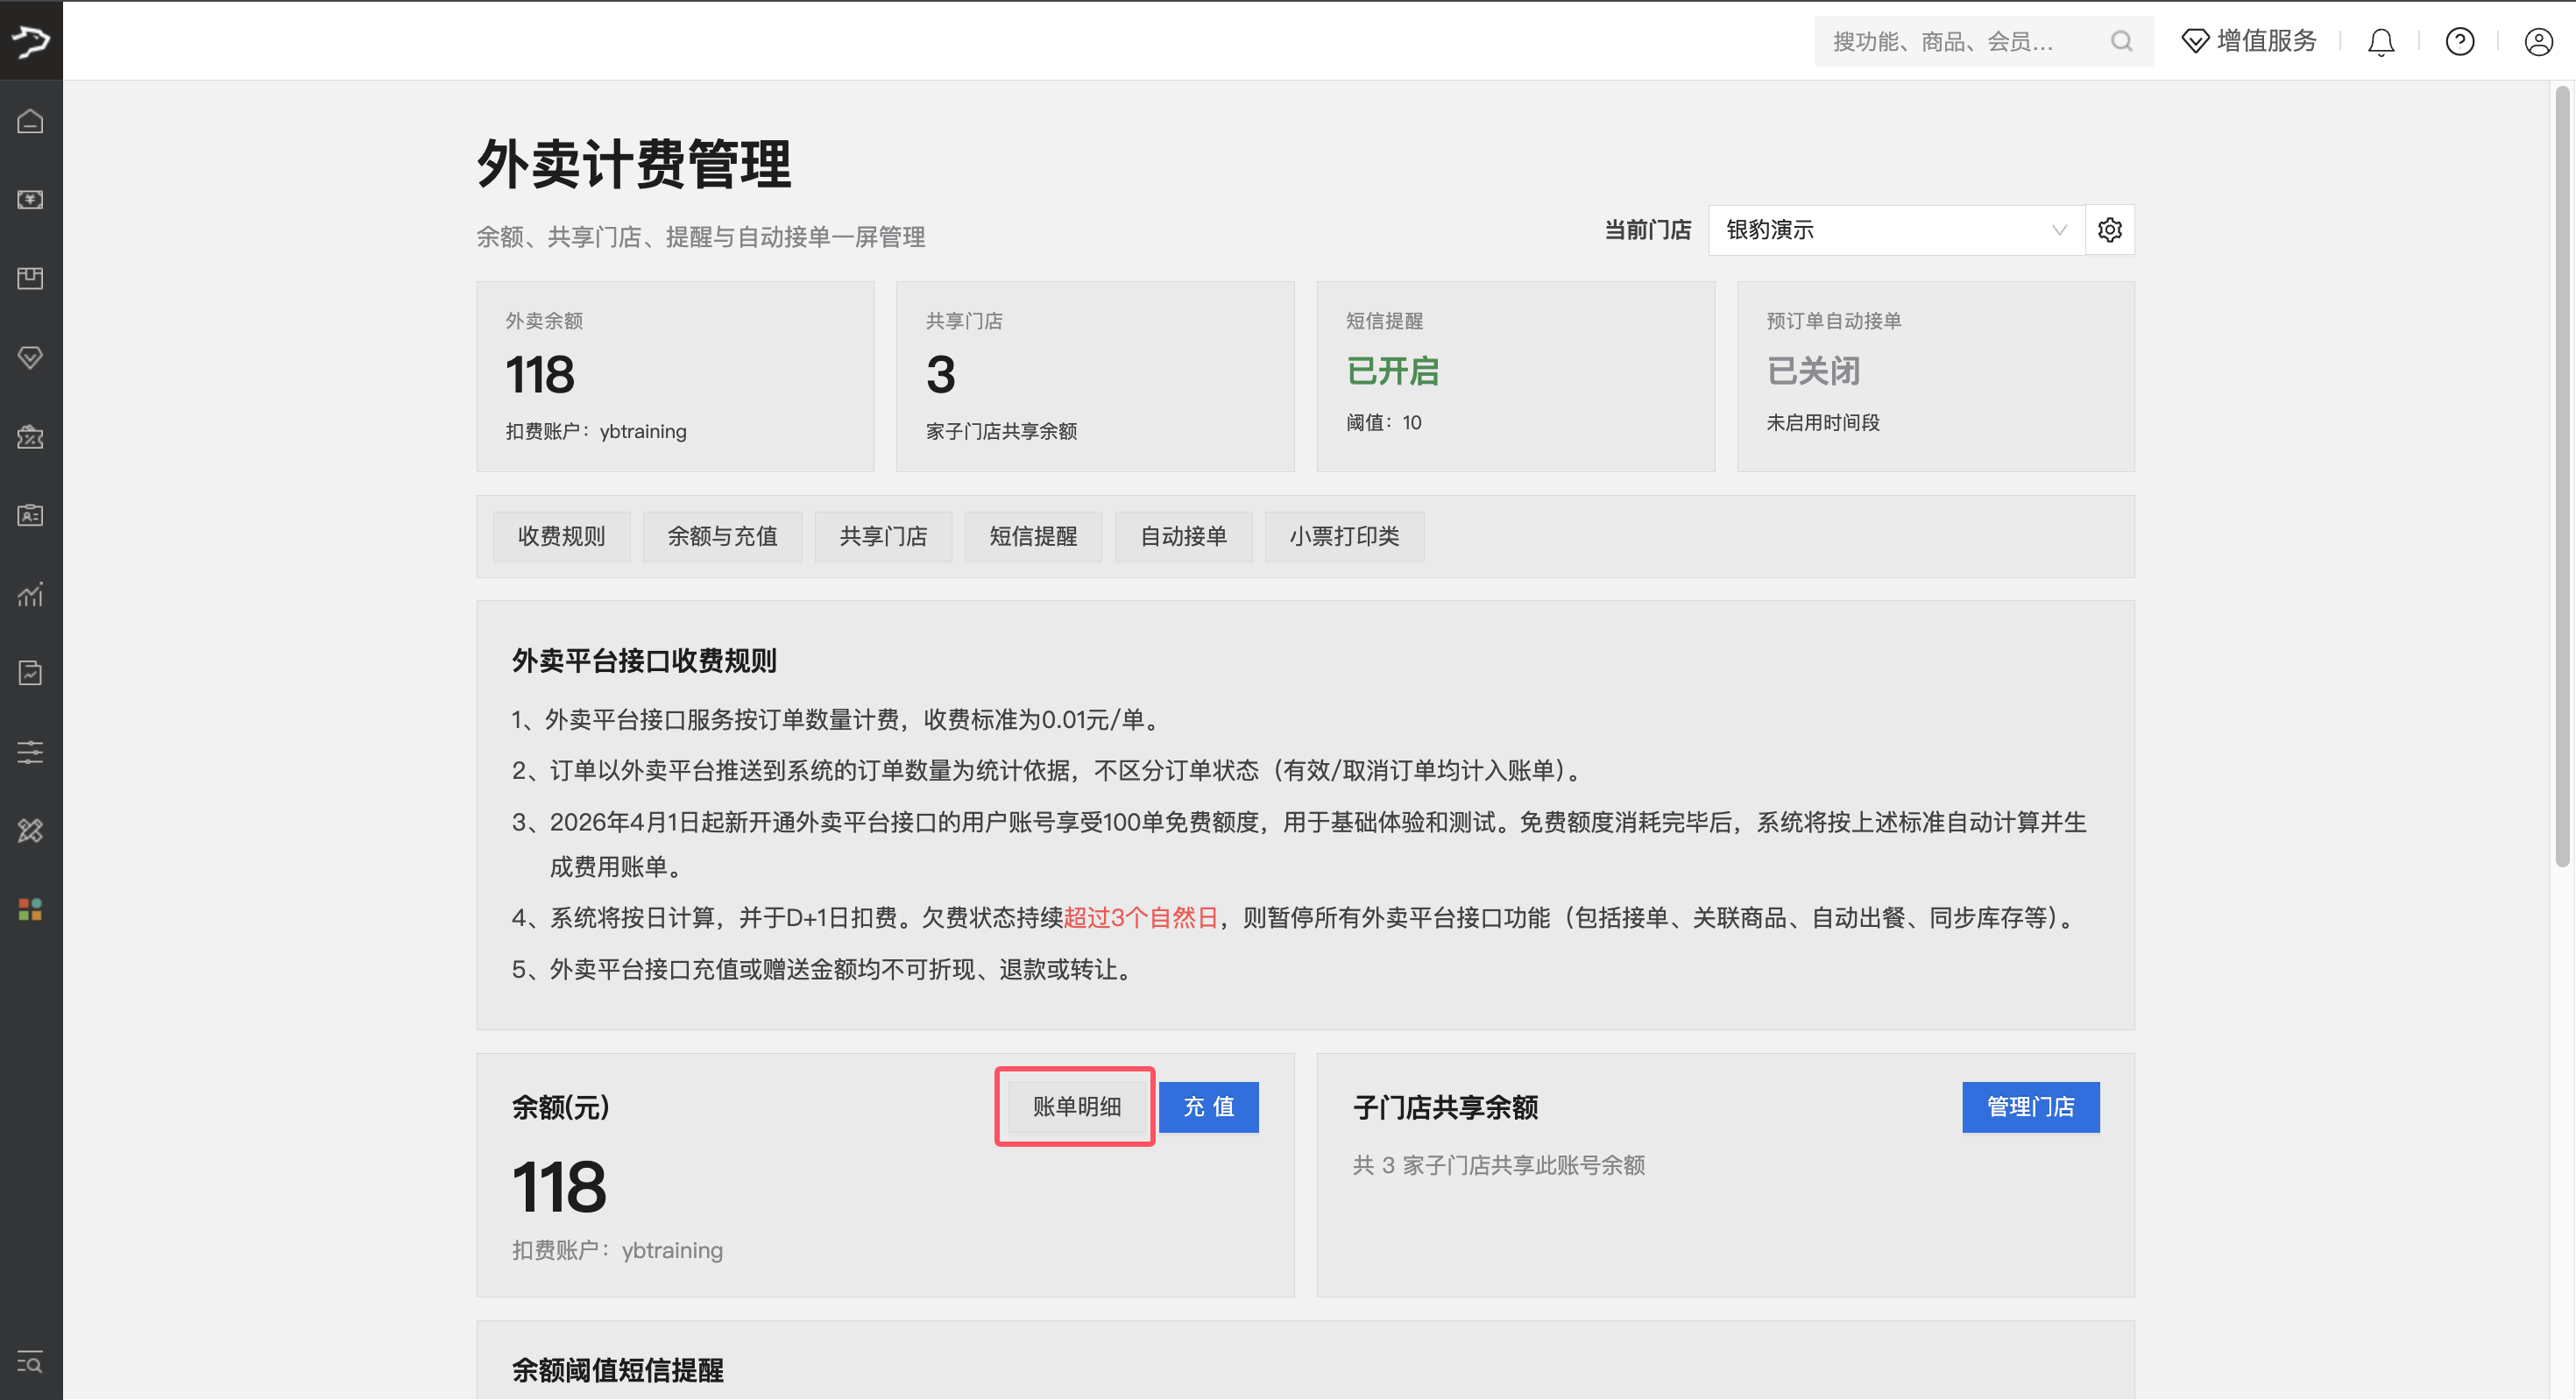Click the top search input field
Viewport: 2576px width, 1400px height.
(1960, 41)
